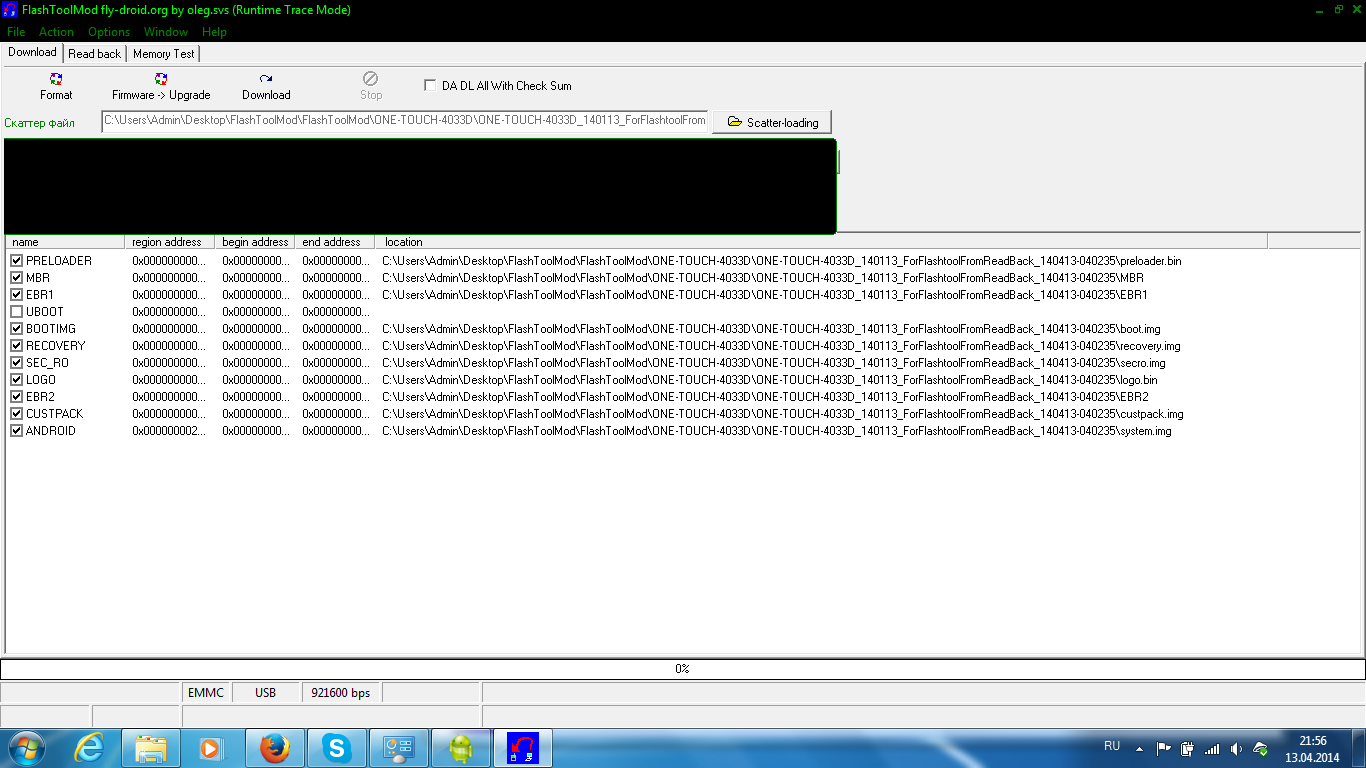Screen dimensions: 1366x768
Task: Sort by the begin address column header
Action: point(255,242)
